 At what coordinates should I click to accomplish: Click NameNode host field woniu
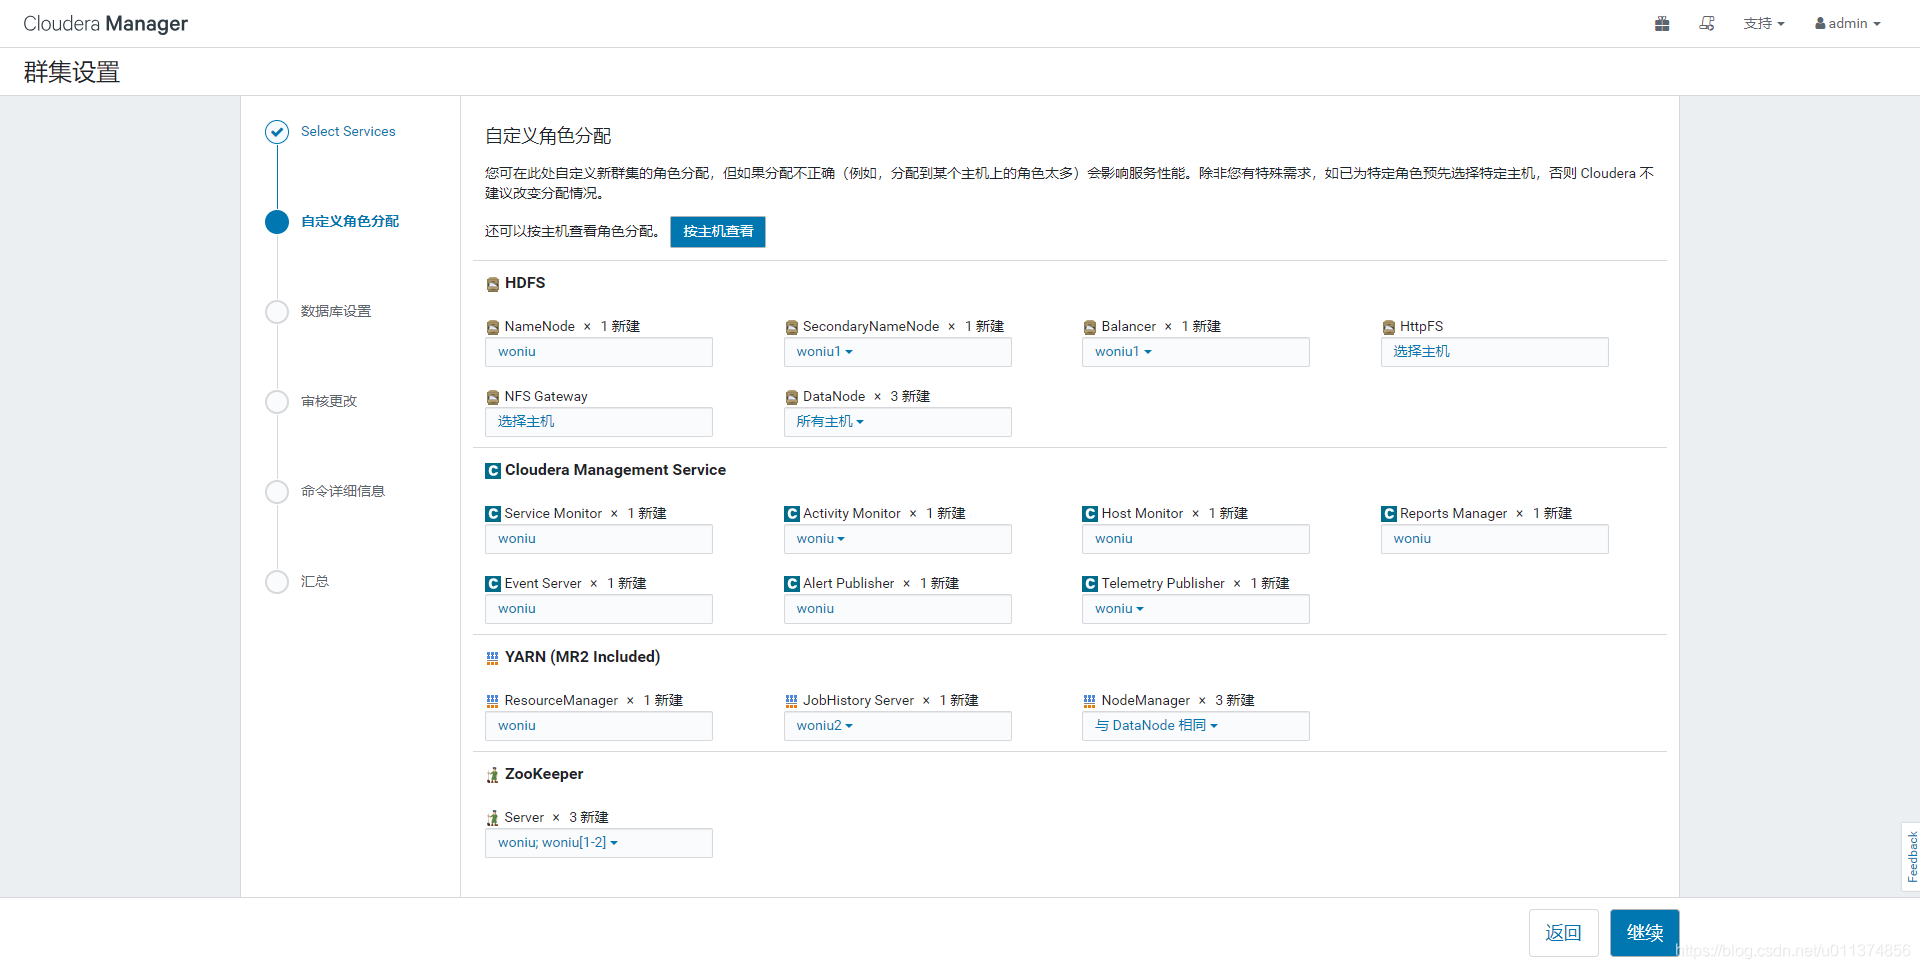599,352
